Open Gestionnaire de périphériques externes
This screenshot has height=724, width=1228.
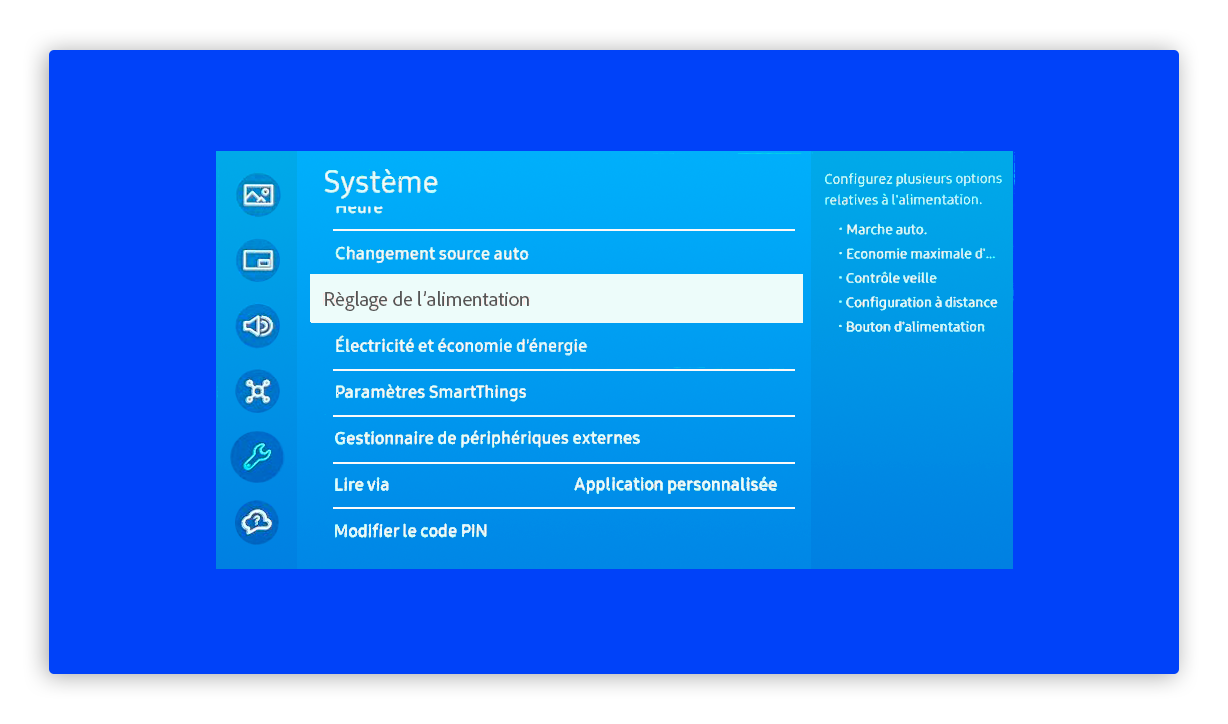[487, 438]
